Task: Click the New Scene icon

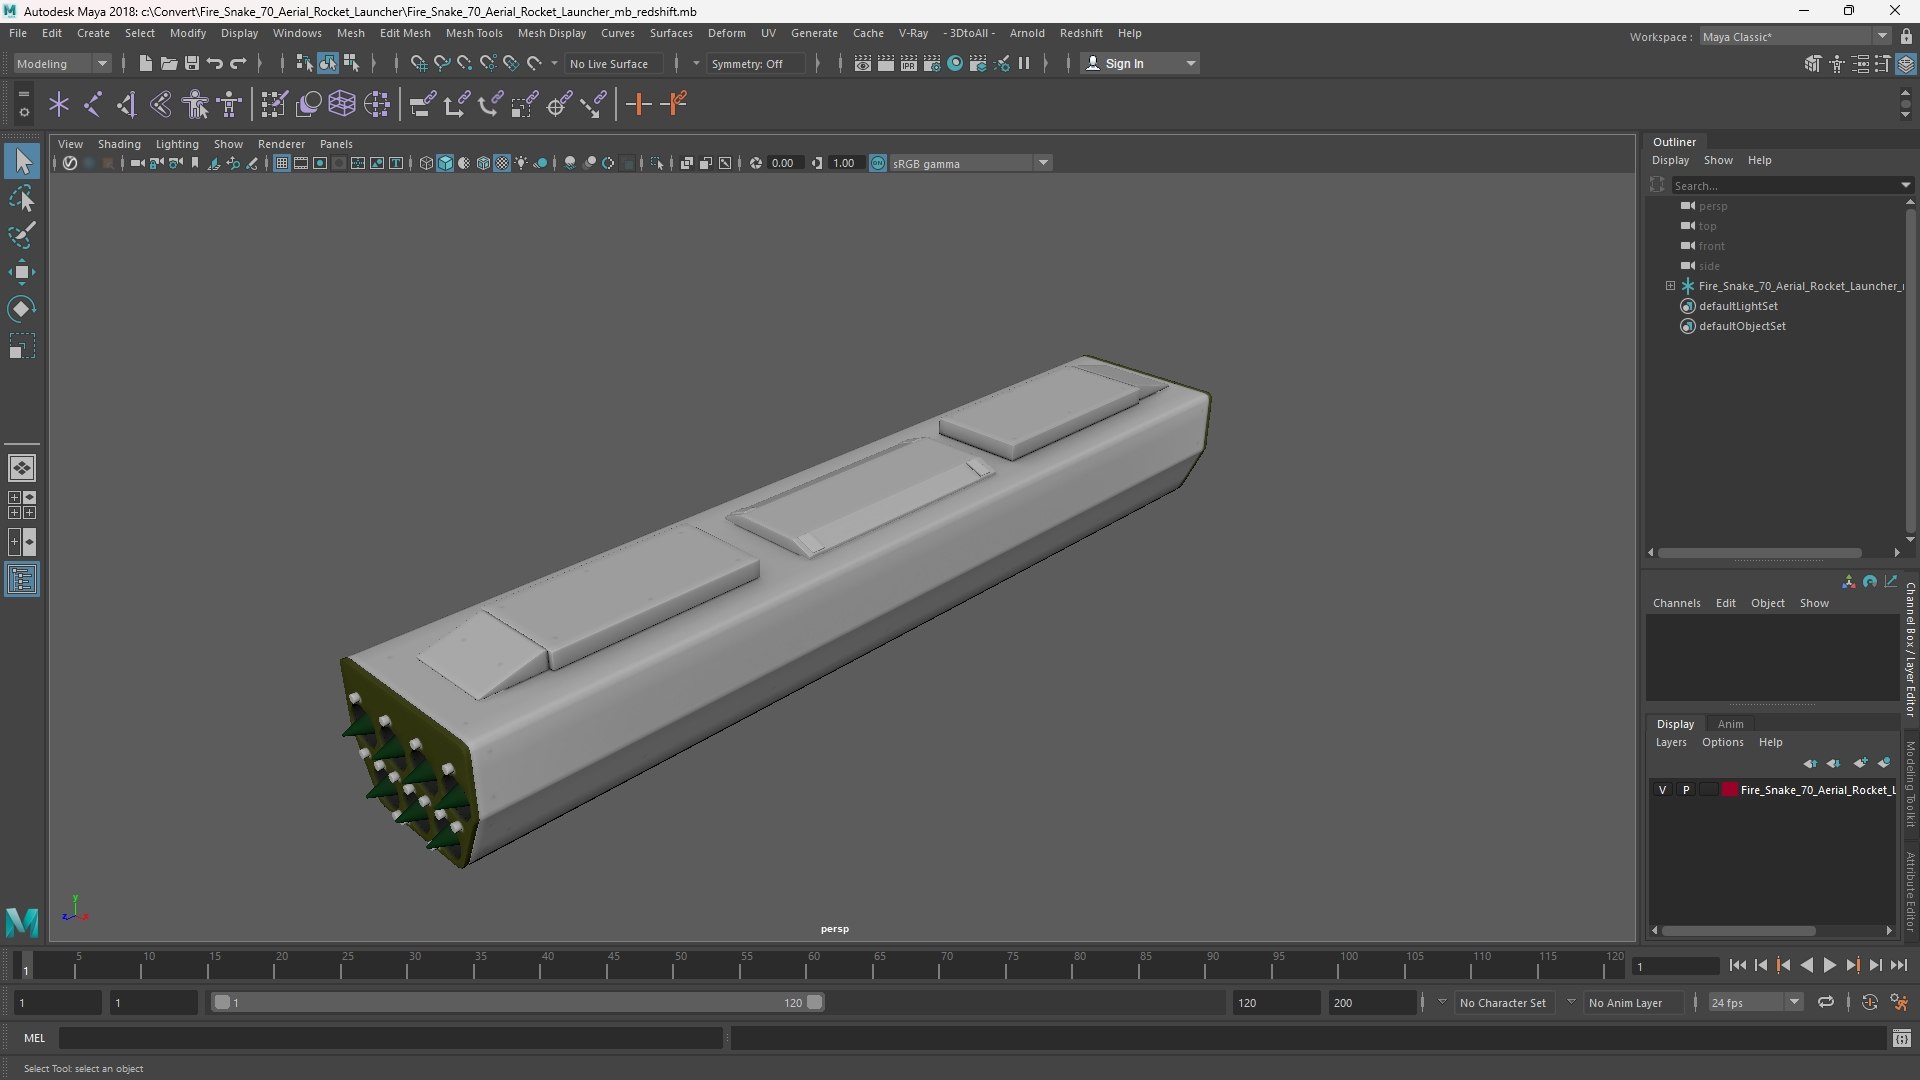Action: (145, 63)
